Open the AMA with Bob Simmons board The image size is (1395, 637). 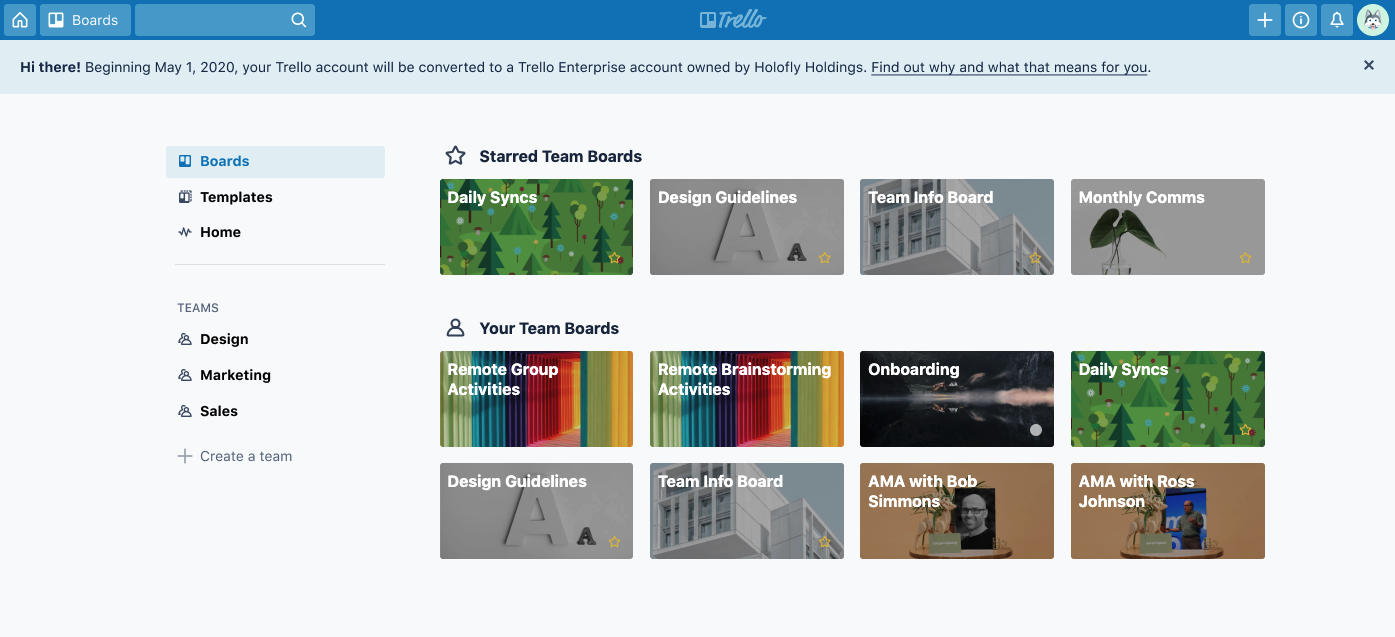point(957,511)
